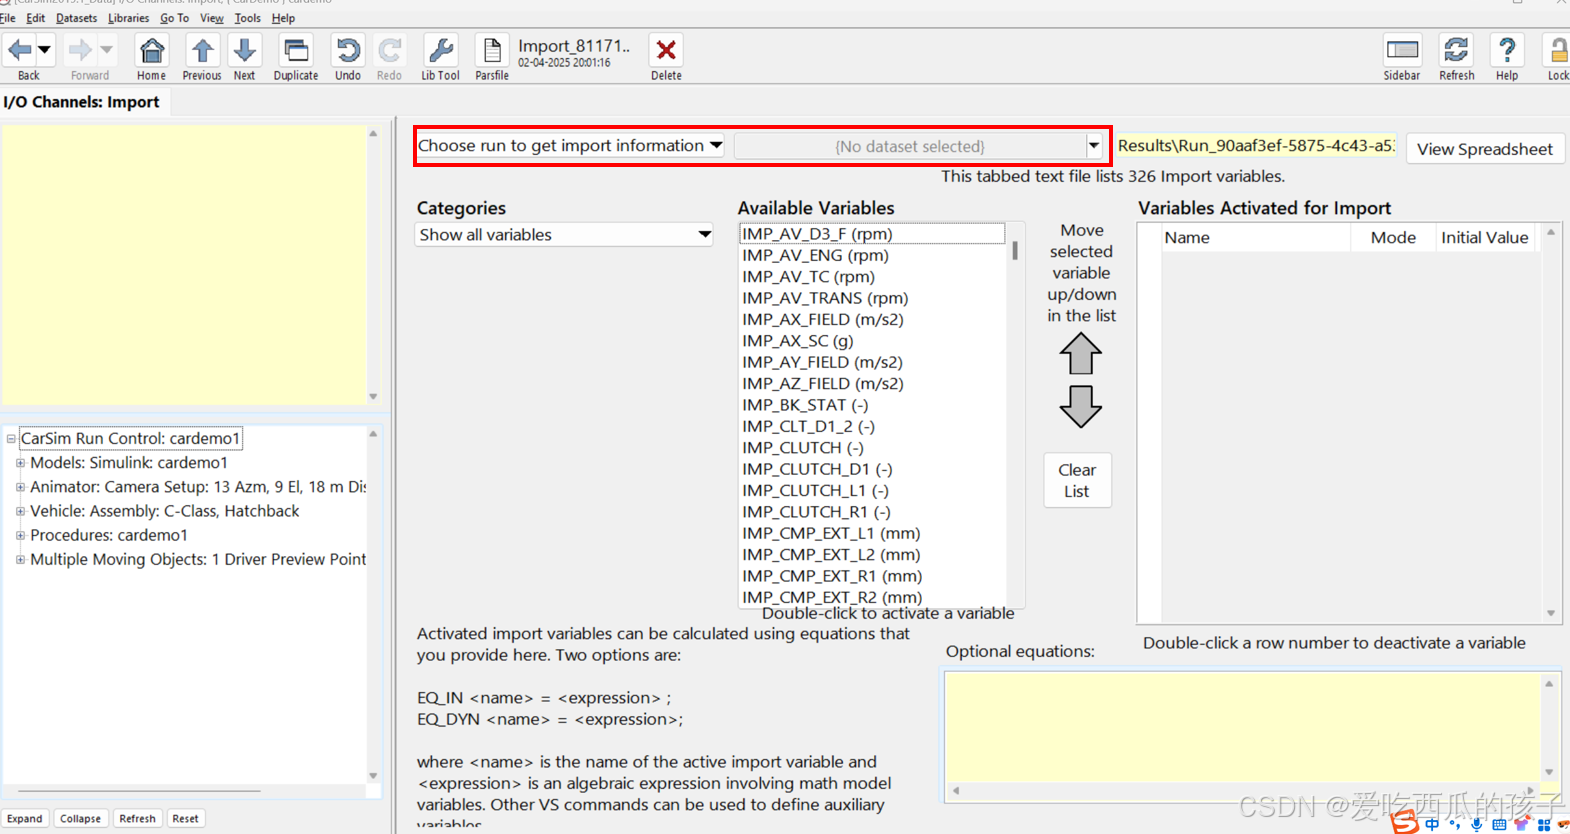Image resolution: width=1570 pixels, height=834 pixels.
Task: Select the I/O Channels: Import tab
Action: [82, 102]
